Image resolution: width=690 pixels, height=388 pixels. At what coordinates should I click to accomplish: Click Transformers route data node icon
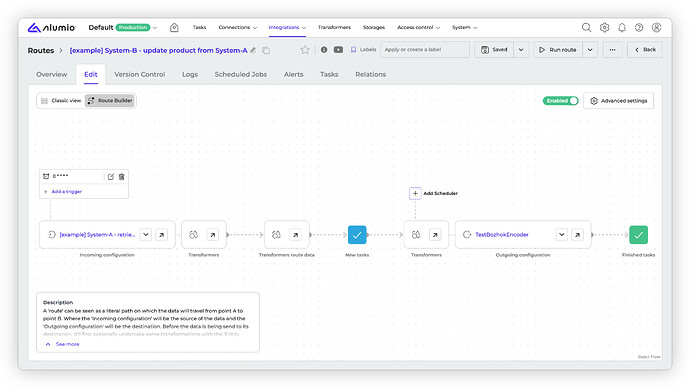[x=276, y=234]
